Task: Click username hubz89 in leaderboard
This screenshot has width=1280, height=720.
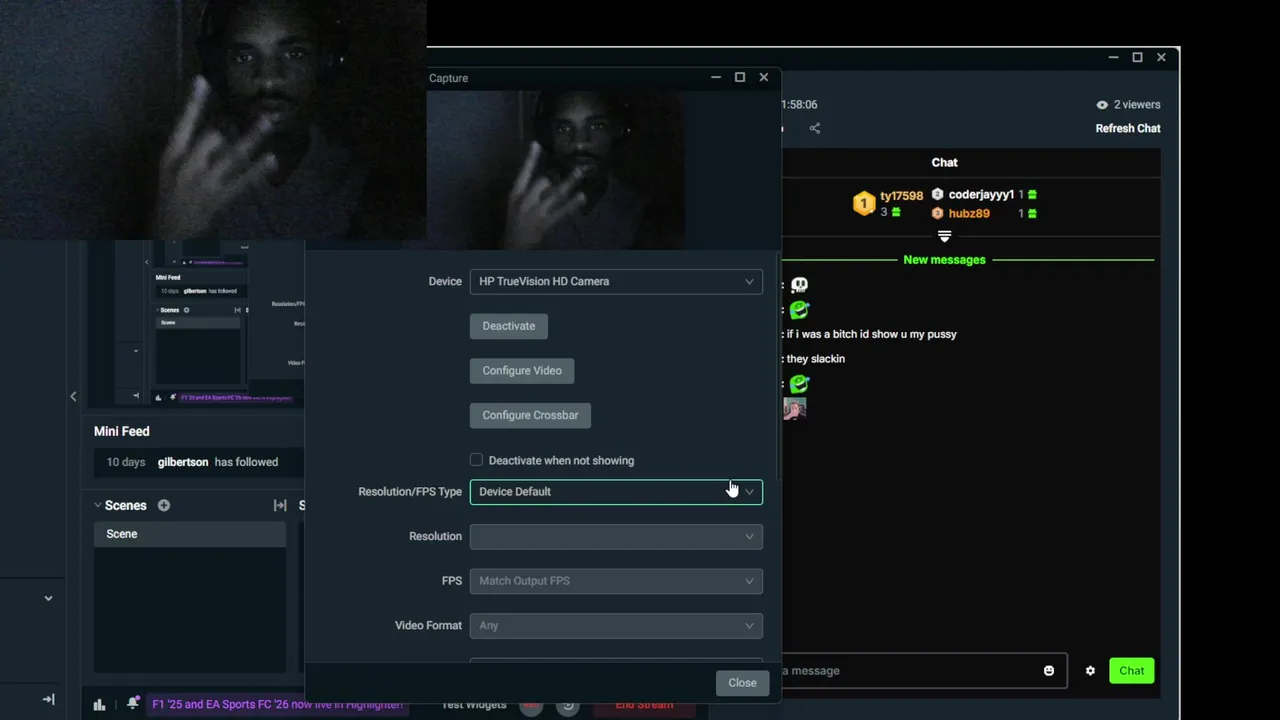Action: [969, 214]
